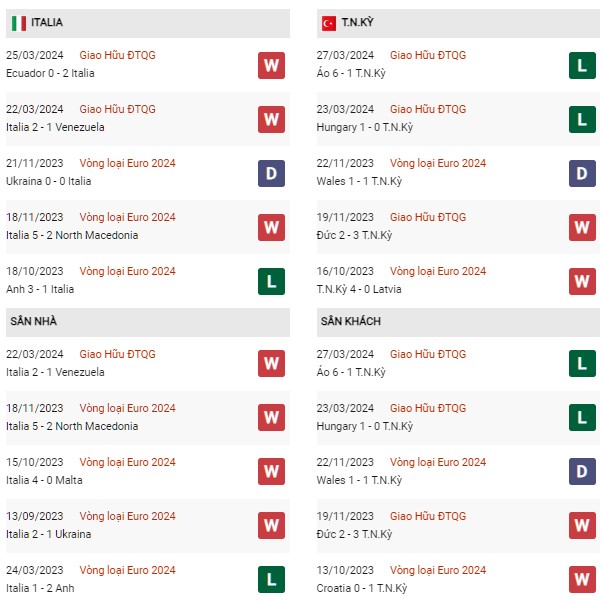Open the ITALIA team header
Viewport: 603px width, 604px height.
[x=47, y=21]
